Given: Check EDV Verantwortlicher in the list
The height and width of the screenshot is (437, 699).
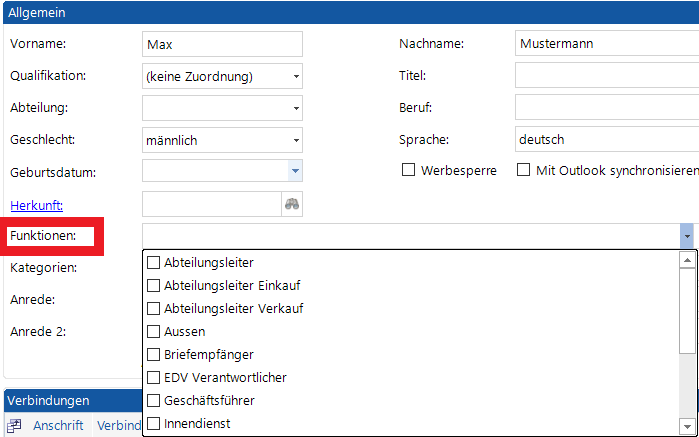Looking at the screenshot, I should [x=154, y=377].
